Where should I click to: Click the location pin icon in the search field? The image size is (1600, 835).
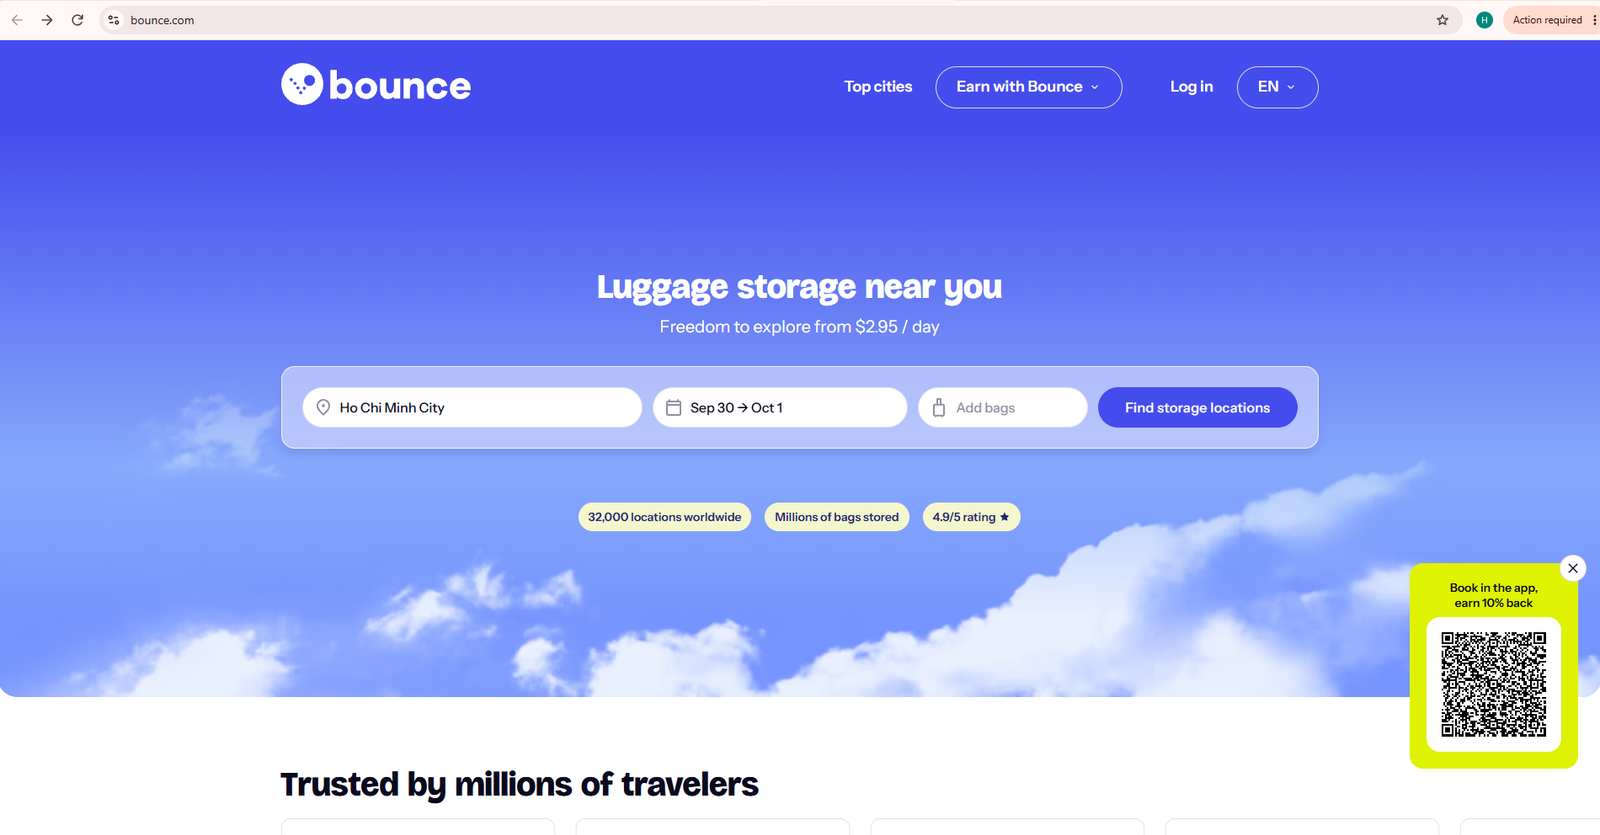coord(323,408)
